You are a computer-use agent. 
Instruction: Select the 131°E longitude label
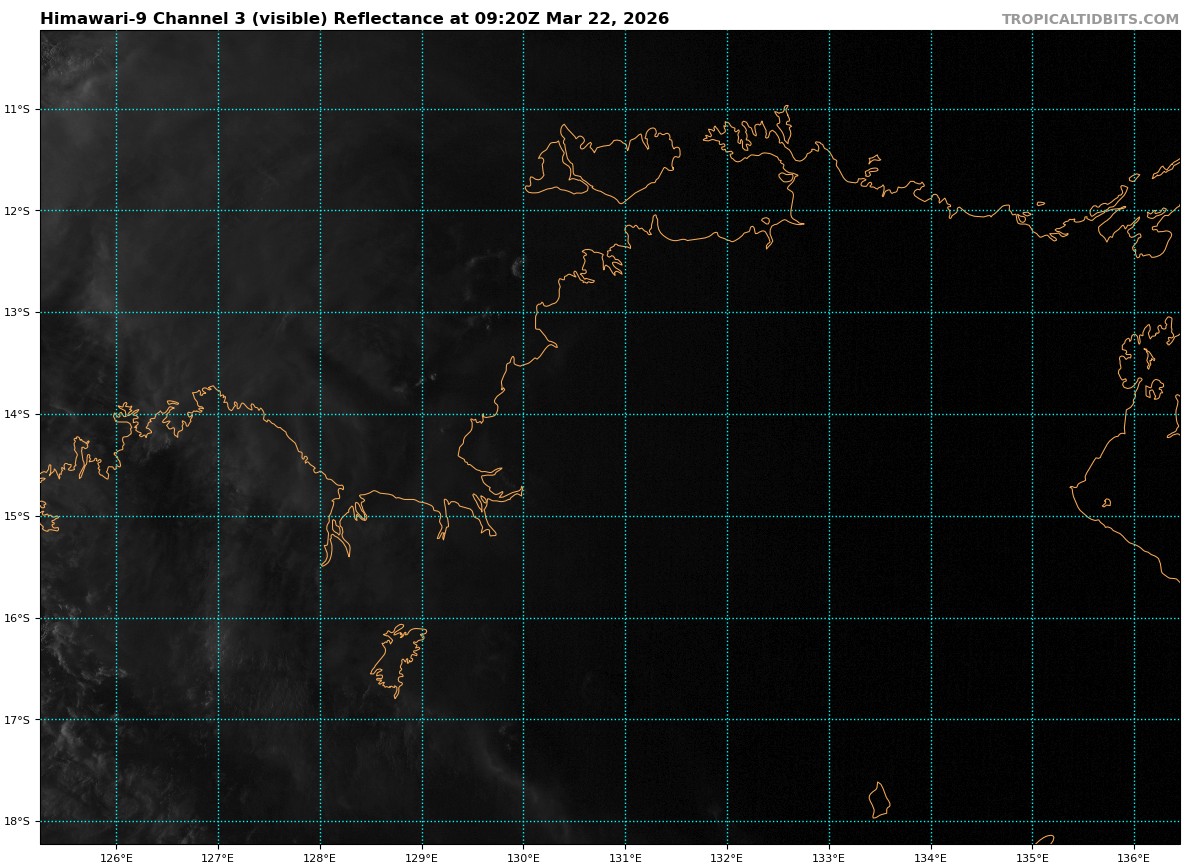pos(625,857)
